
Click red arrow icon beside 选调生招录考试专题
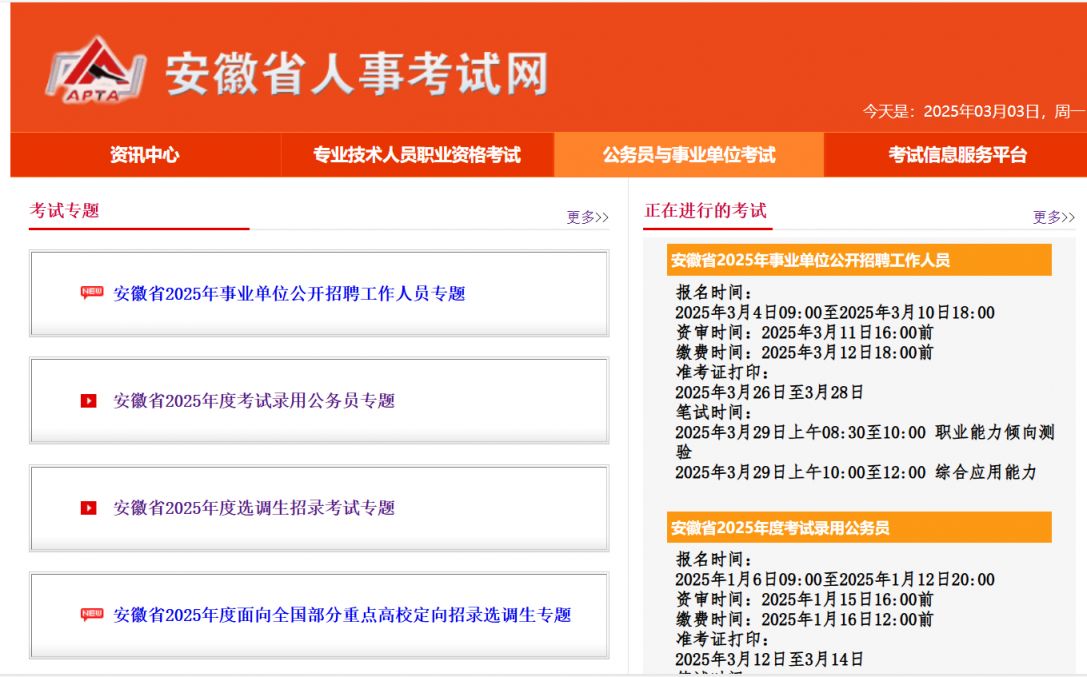pos(89,508)
